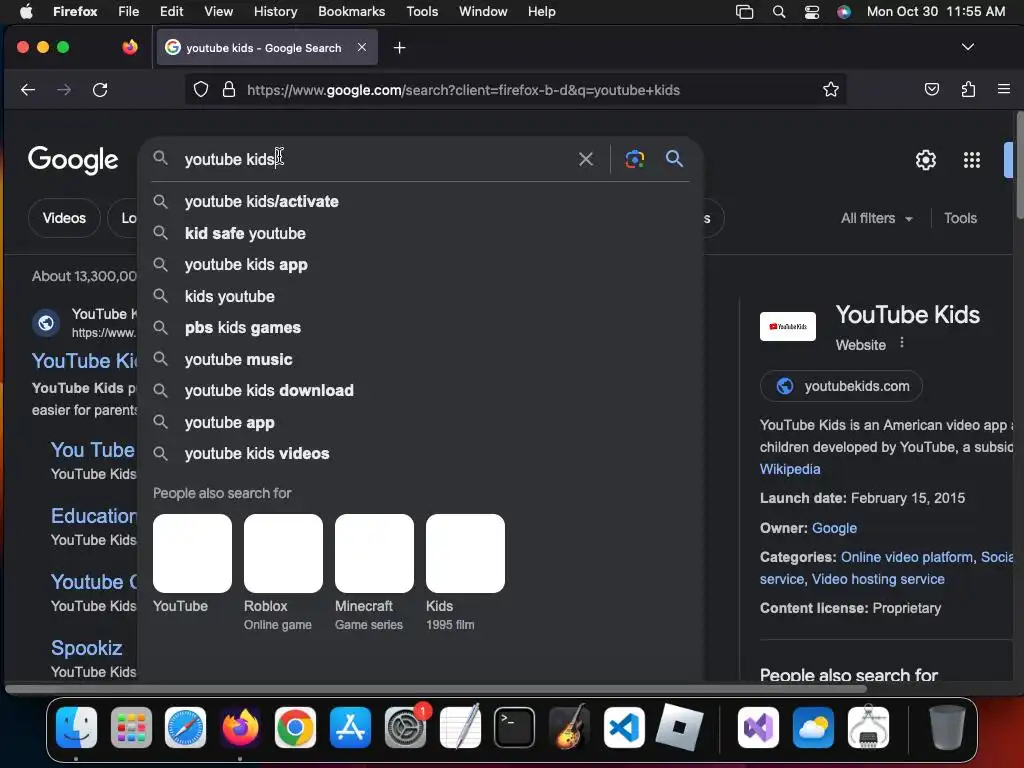Select suggestion youtube kids/activate
The width and height of the screenshot is (1024, 768).
tap(421, 202)
